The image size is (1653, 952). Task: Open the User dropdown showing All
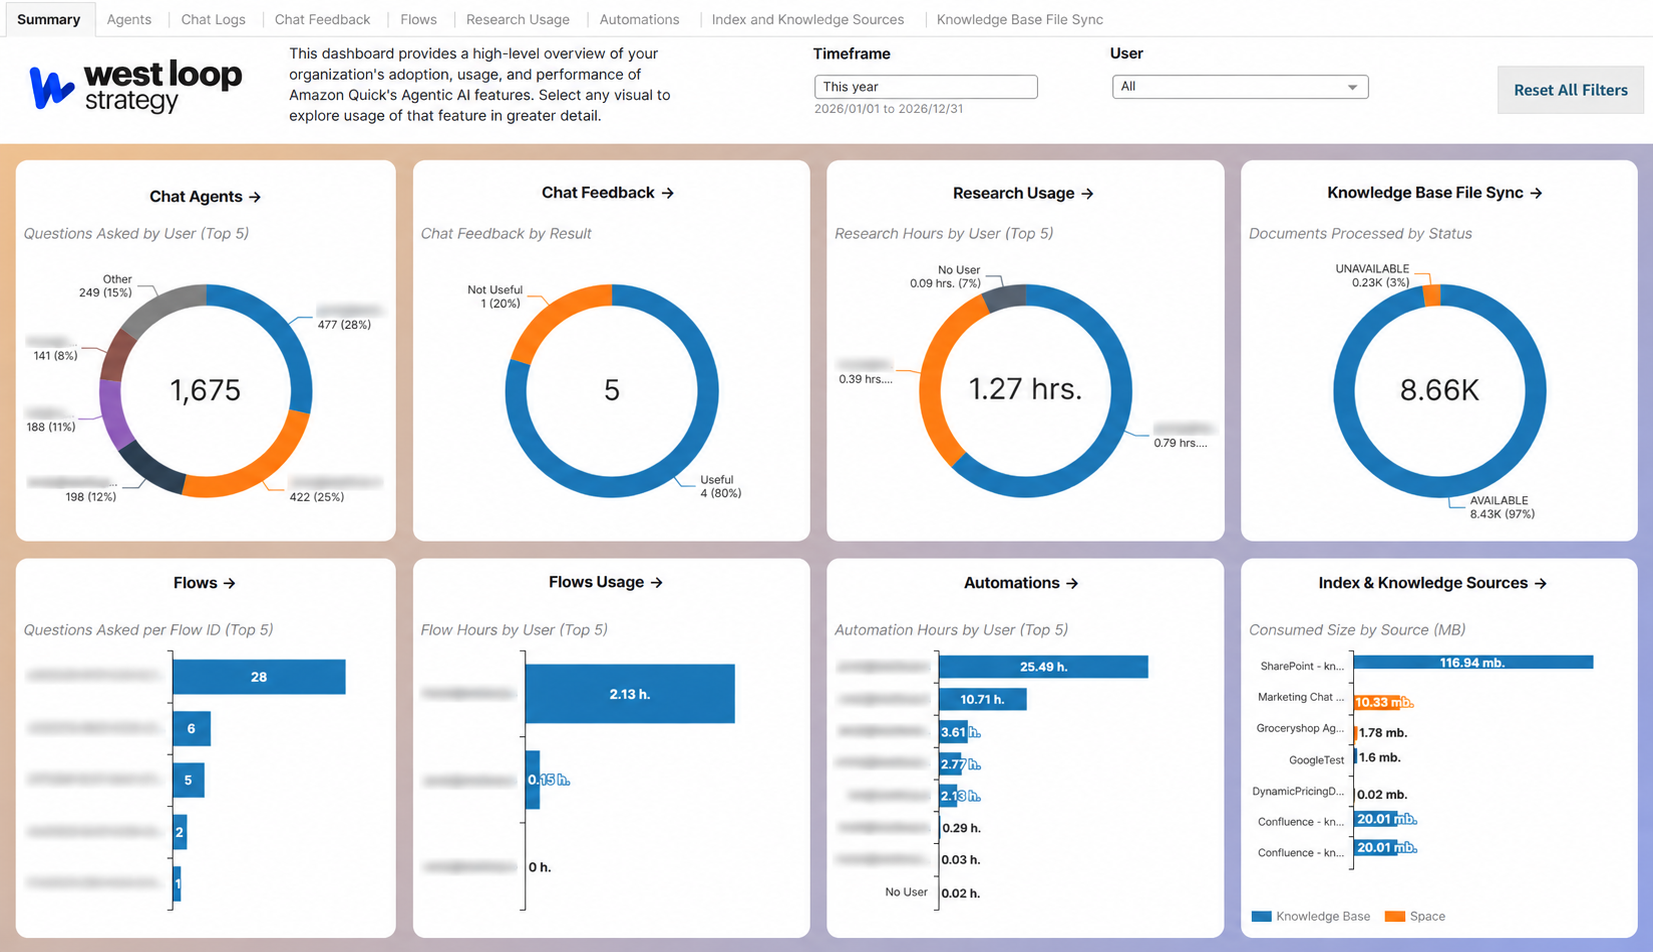point(1240,87)
